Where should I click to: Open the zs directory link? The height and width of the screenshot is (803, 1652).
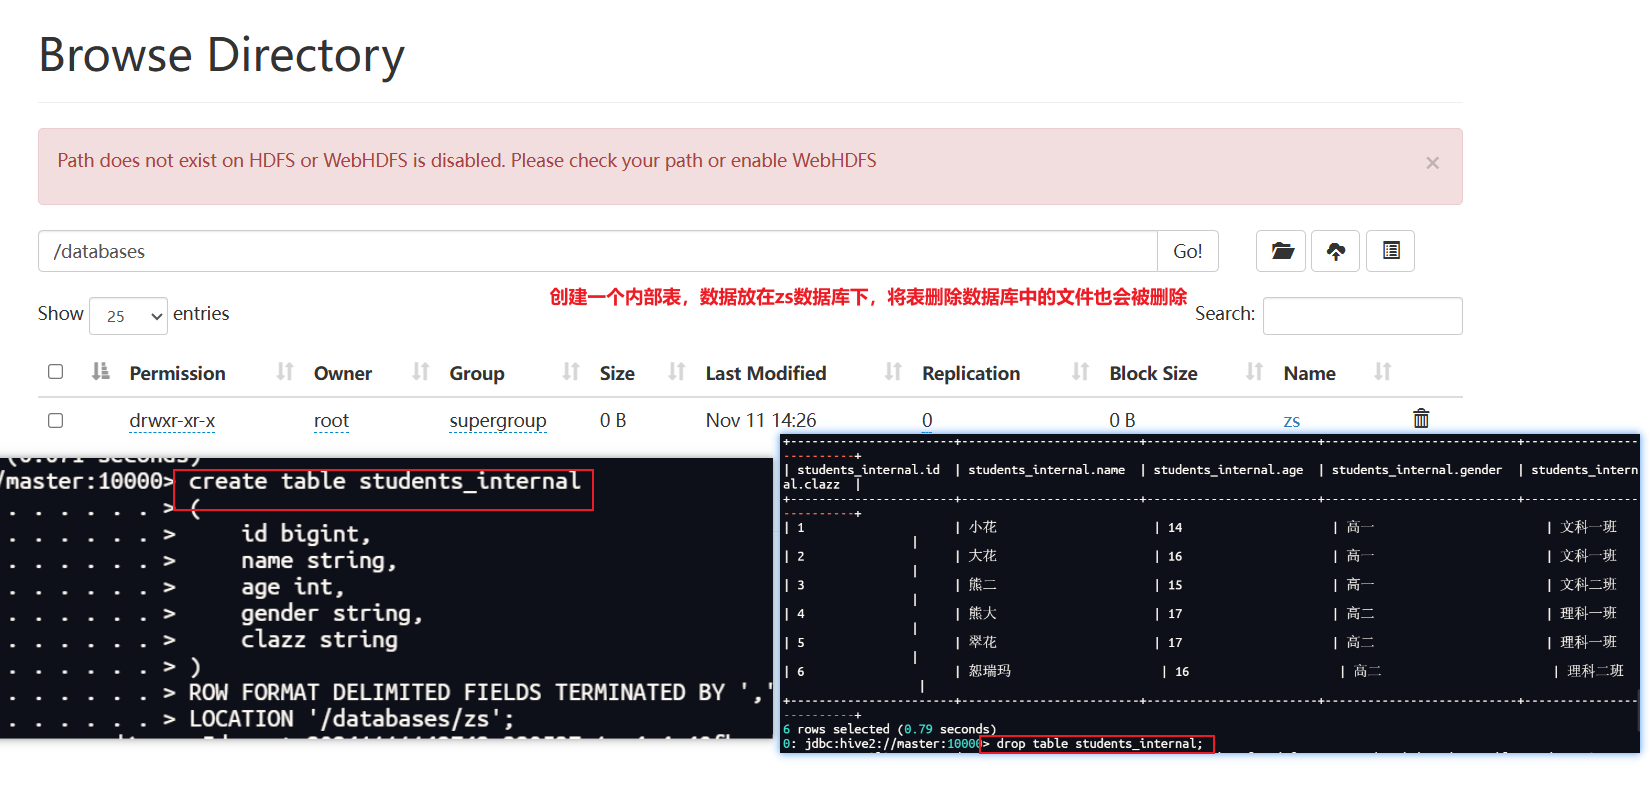[1291, 421]
